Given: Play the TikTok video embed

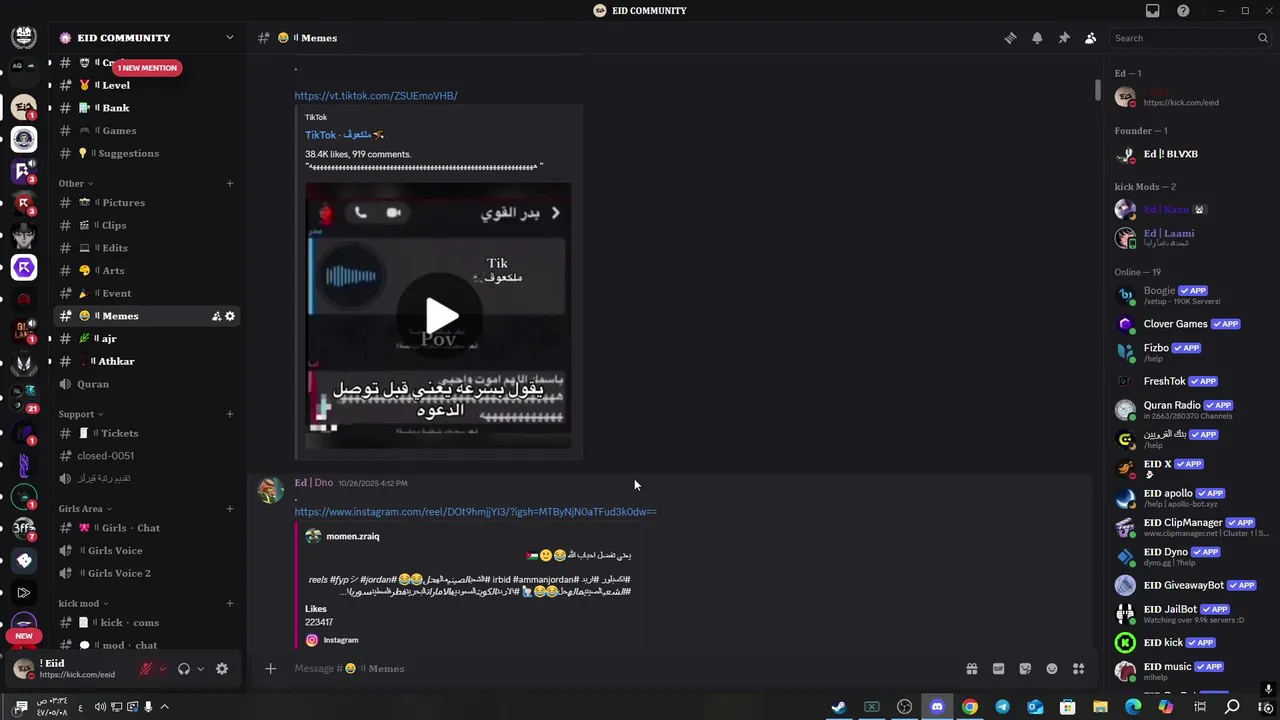Looking at the screenshot, I should [441, 317].
